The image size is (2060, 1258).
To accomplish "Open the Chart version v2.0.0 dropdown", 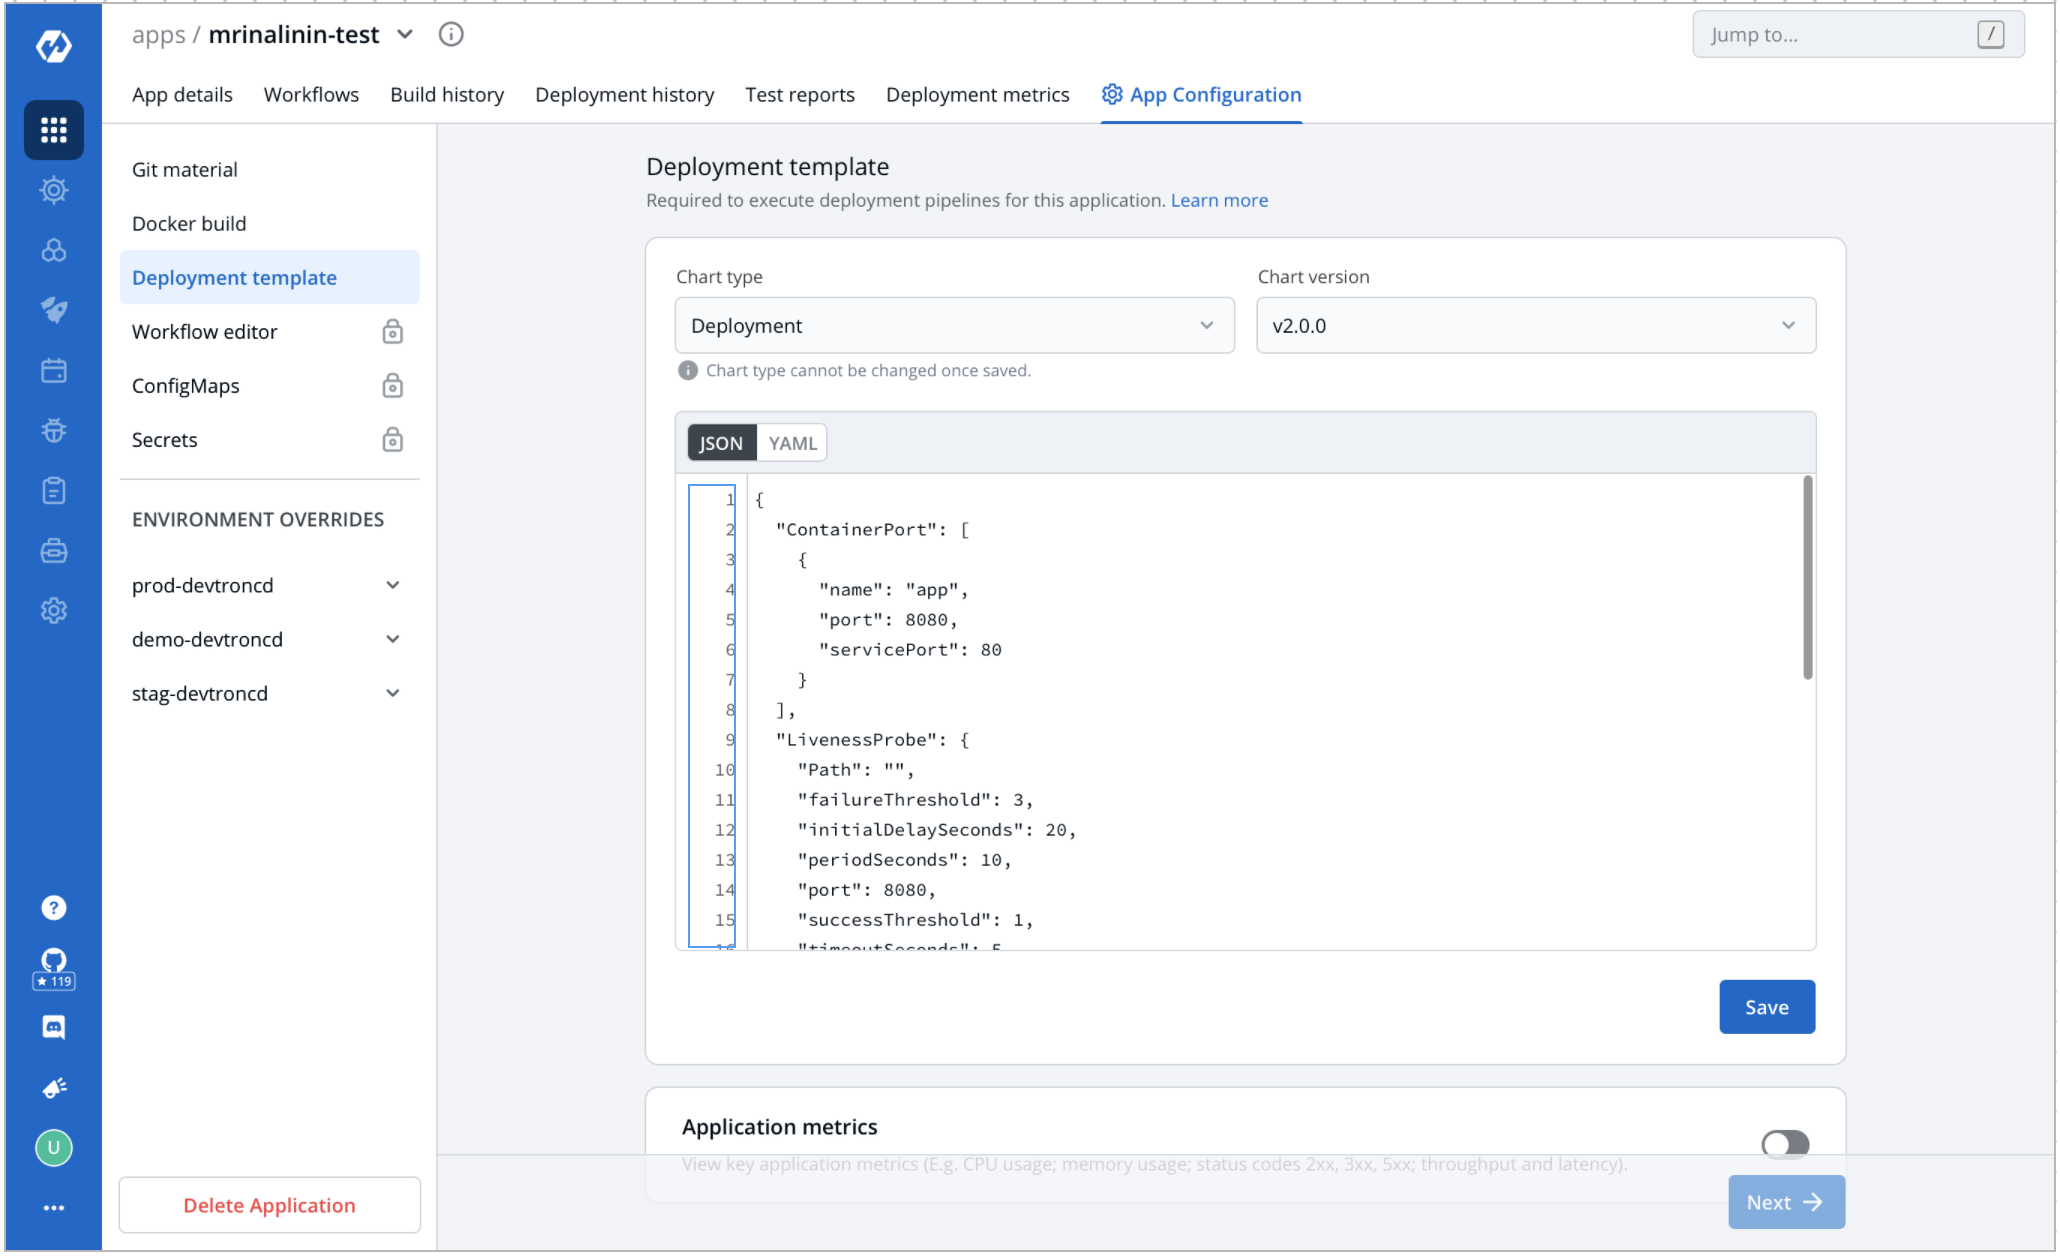I will click(x=1535, y=325).
